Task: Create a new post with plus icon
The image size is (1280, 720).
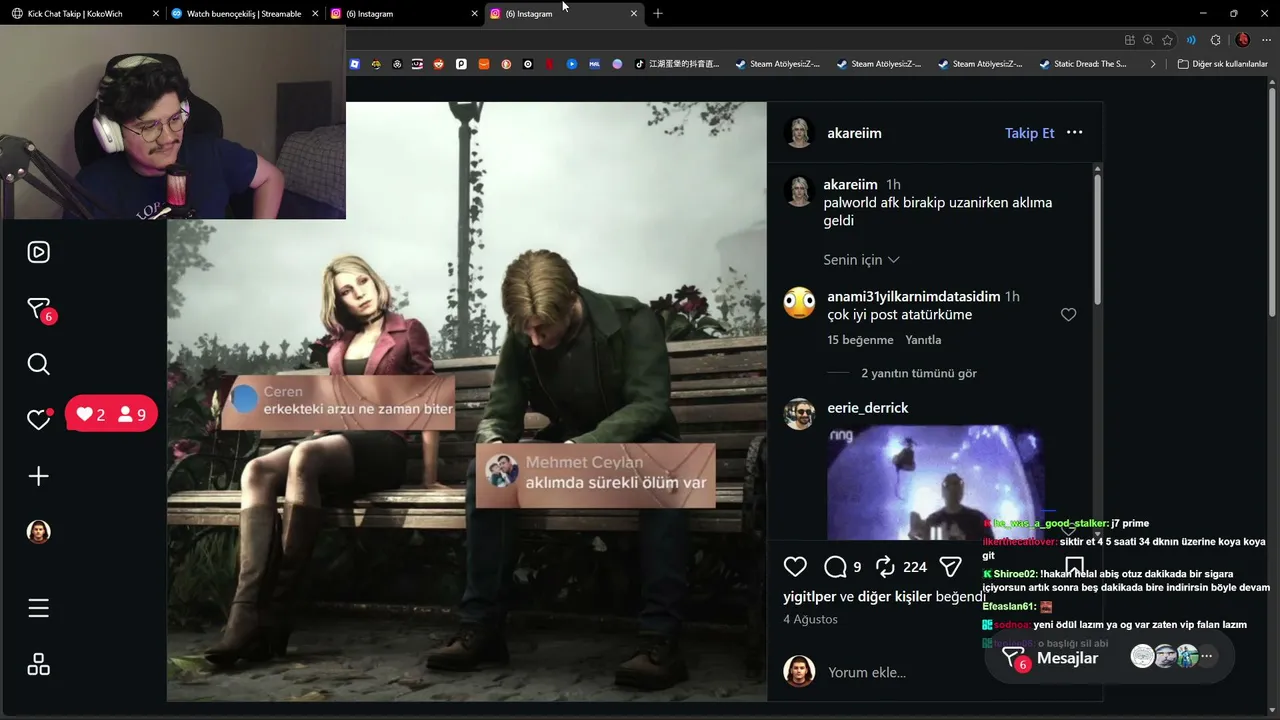Action: pos(38,476)
